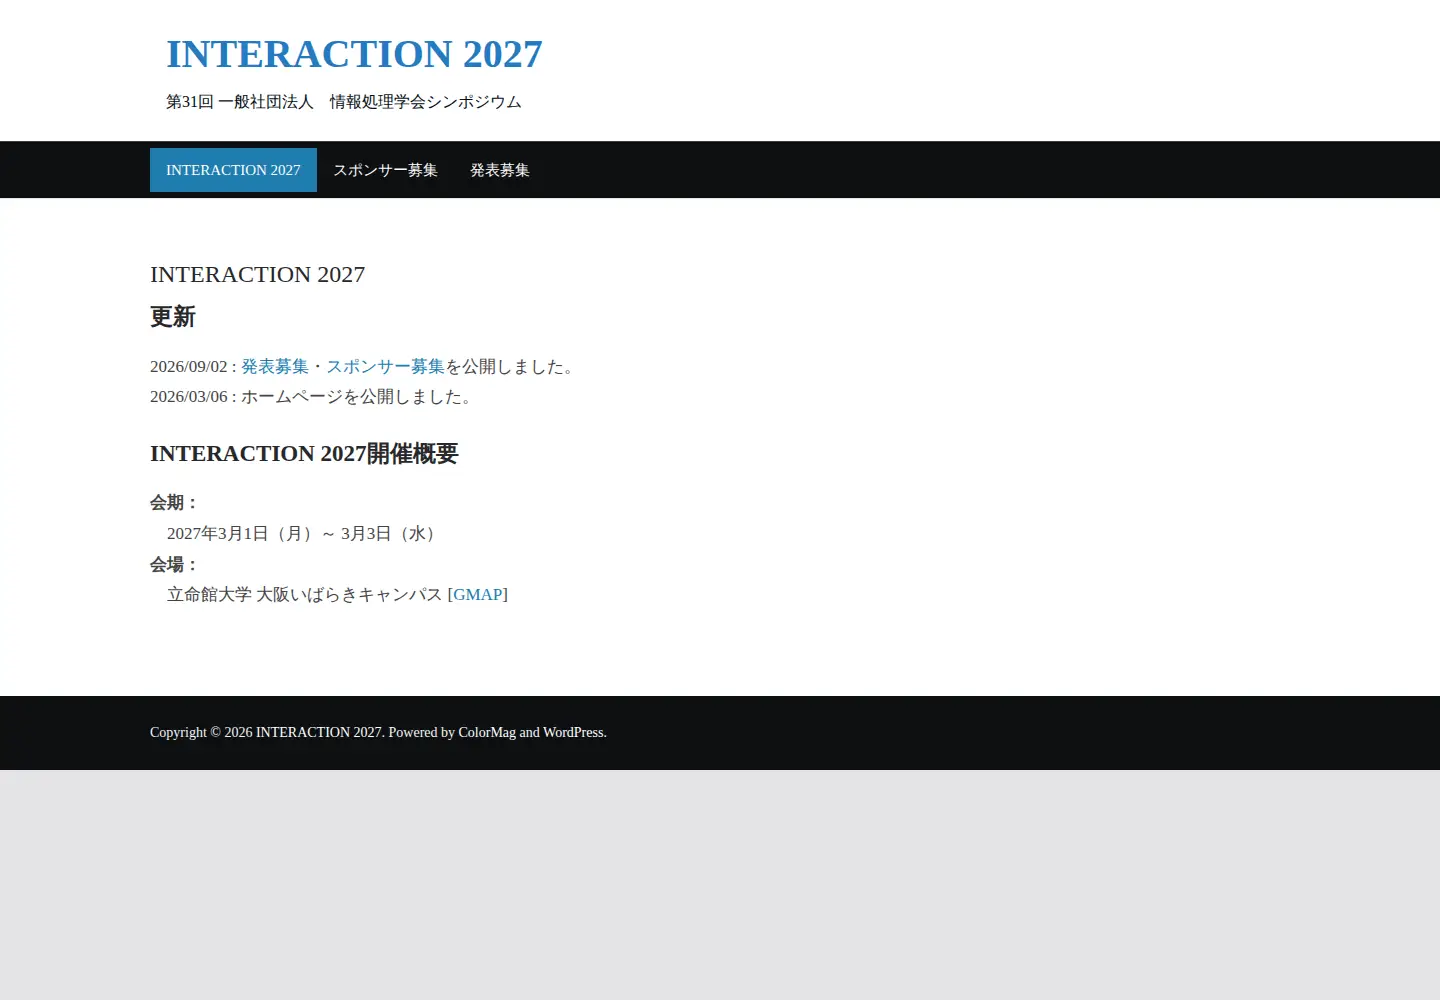Click the 2026/03/06 ホームページを公開しました entry
The width and height of the screenshot is (1440, 1000).
click(x=313, y=397)
